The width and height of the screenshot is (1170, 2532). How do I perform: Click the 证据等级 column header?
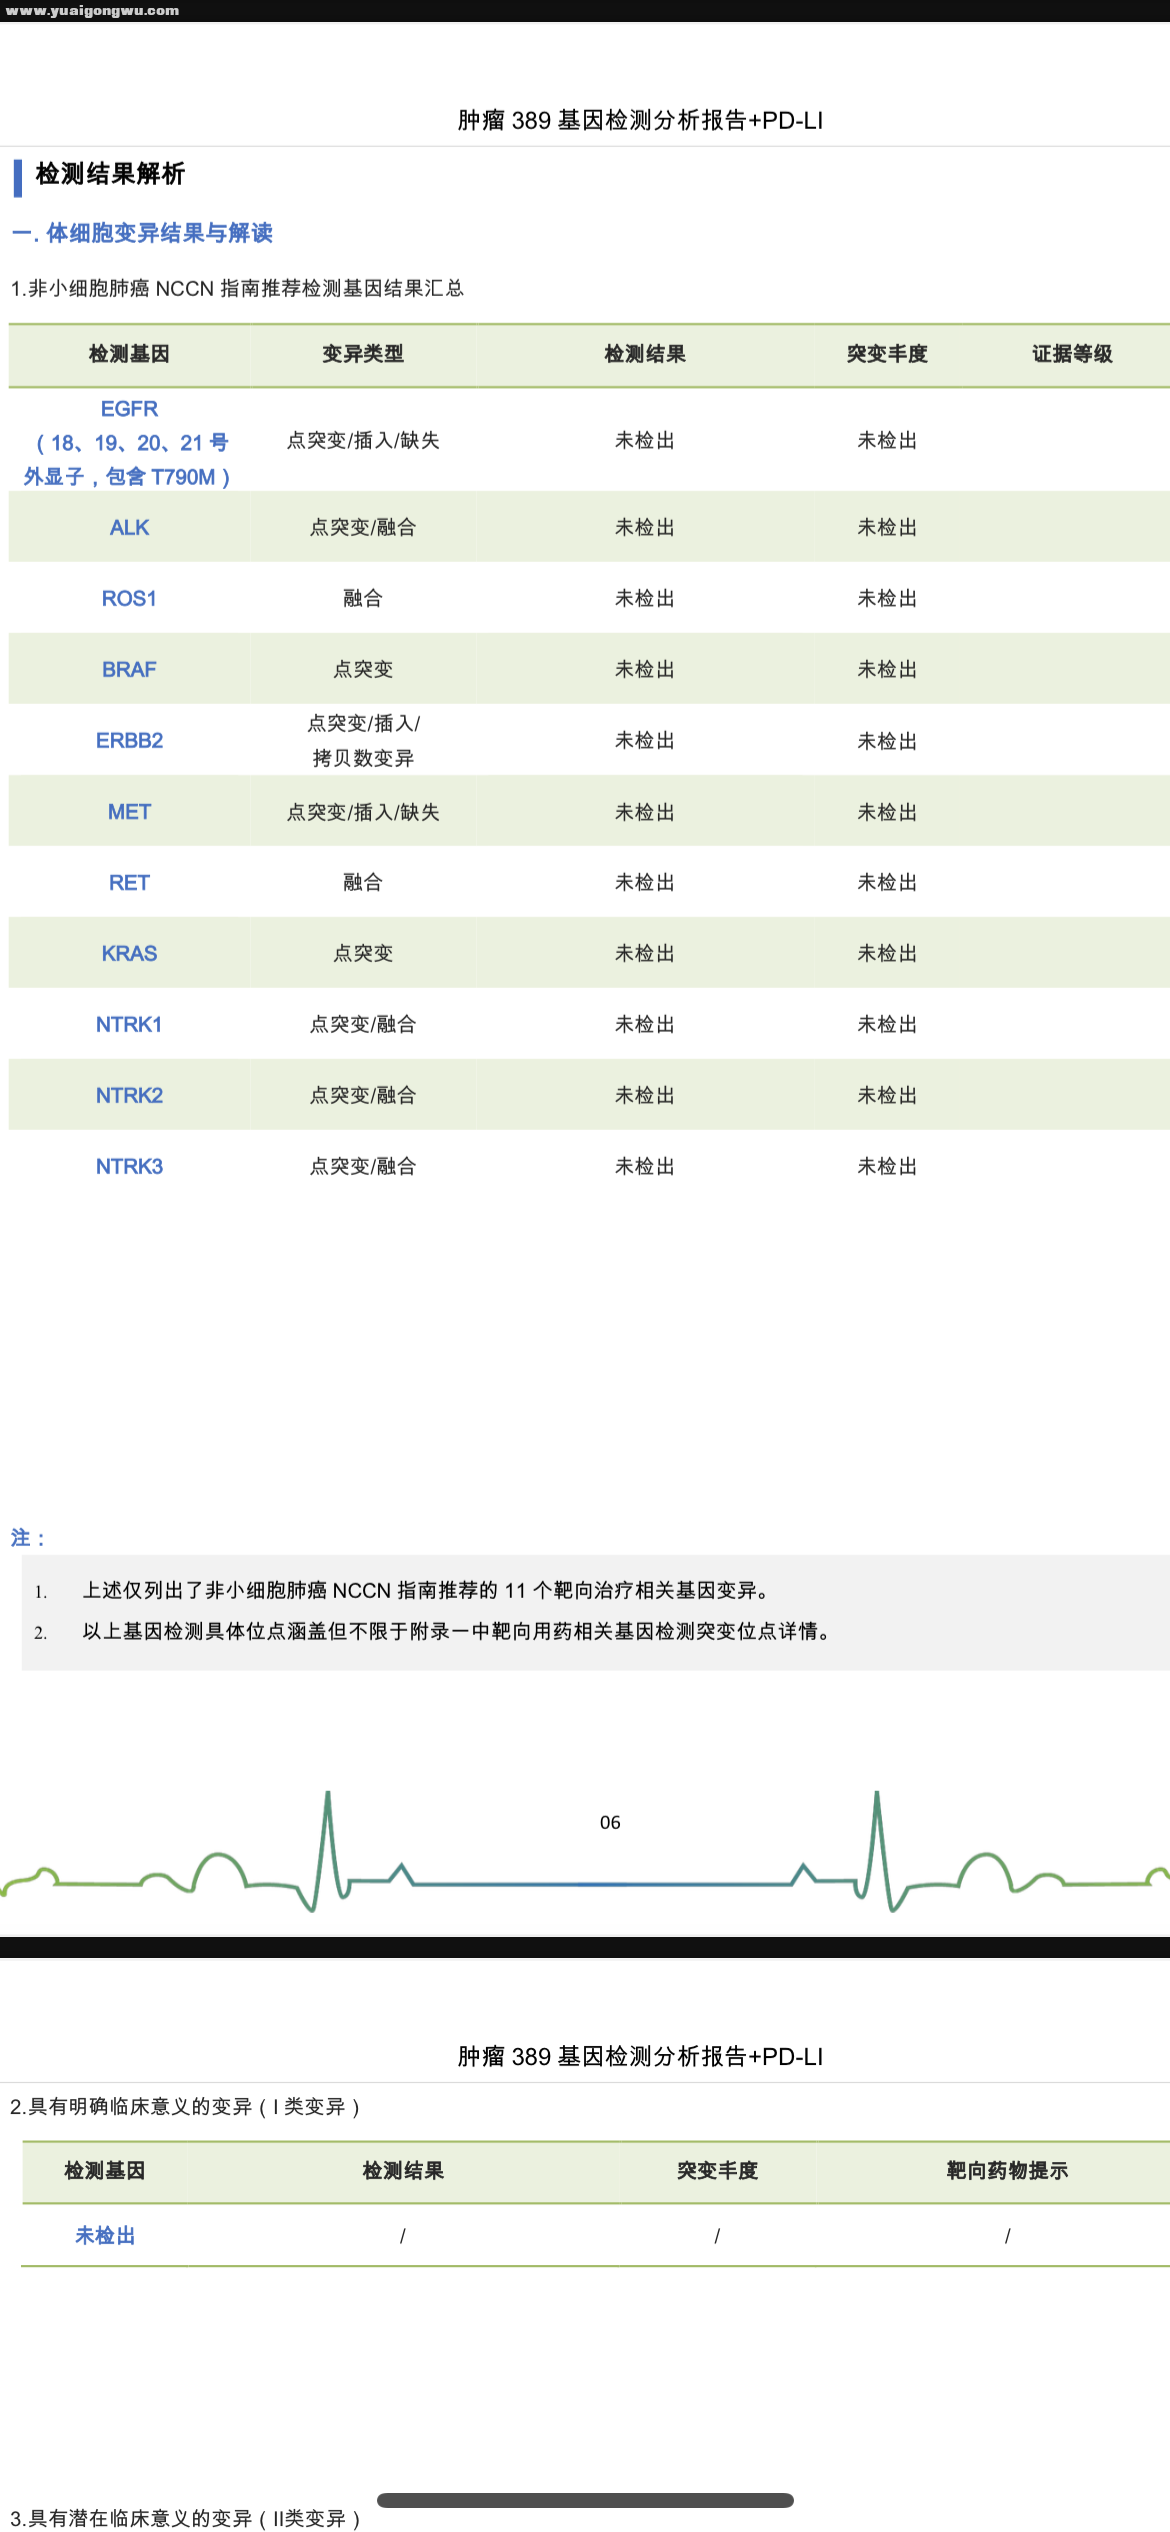[1072, 354]
